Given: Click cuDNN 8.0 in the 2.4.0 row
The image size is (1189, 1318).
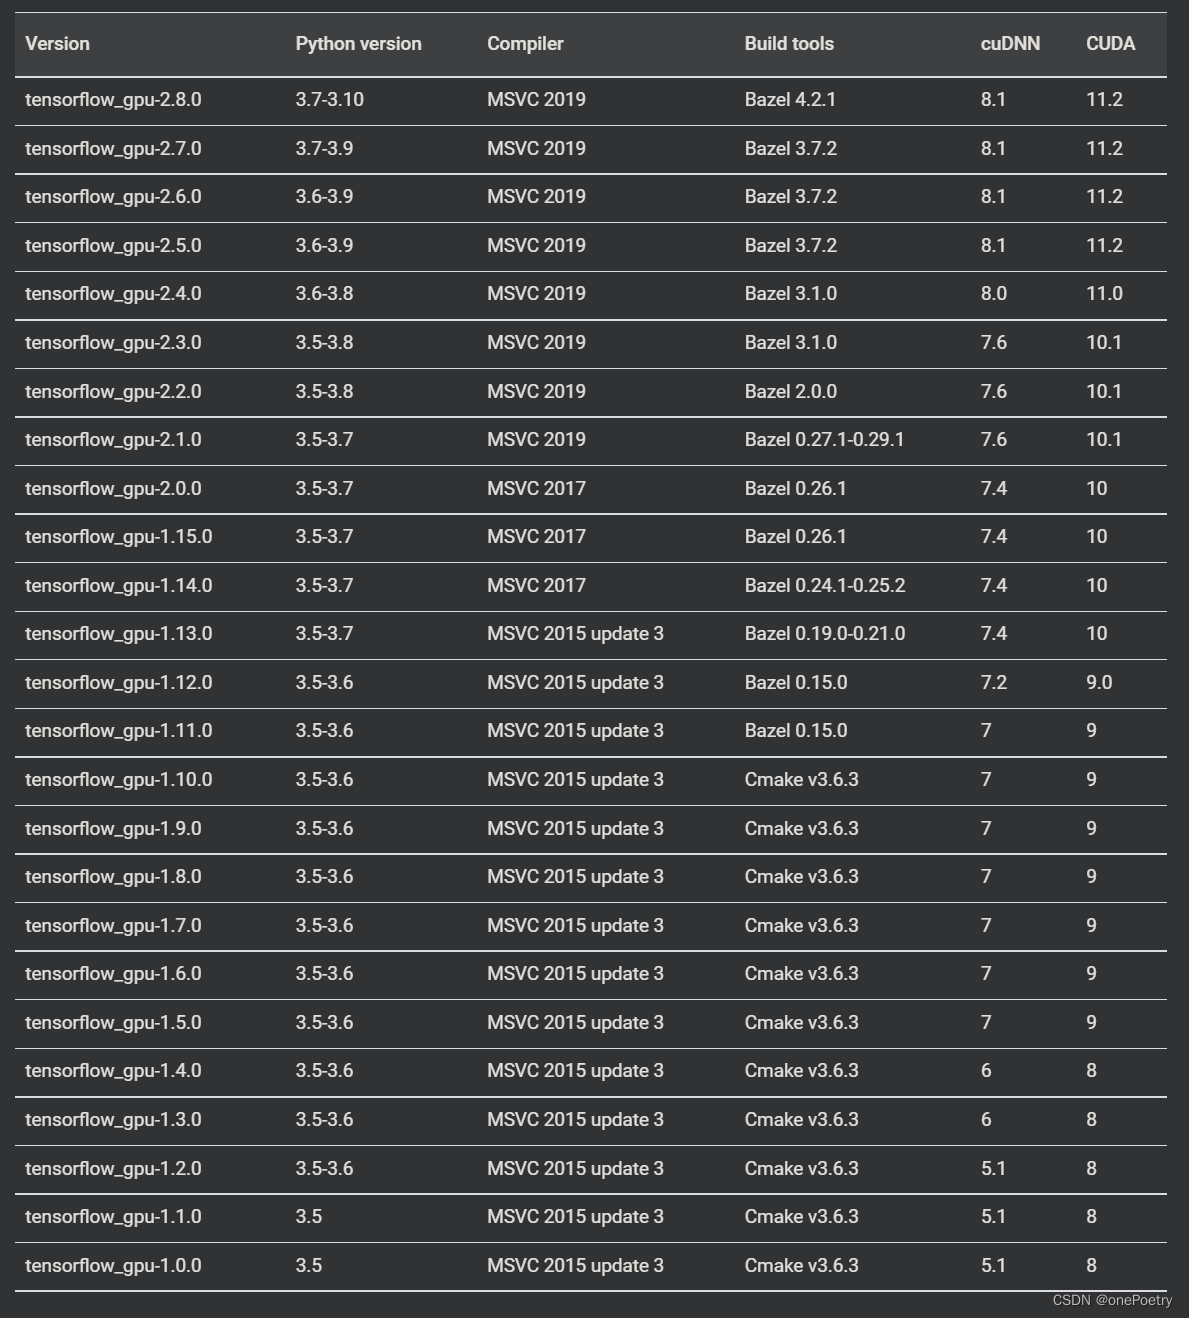Looking at the screenshot, I should 994,294.
